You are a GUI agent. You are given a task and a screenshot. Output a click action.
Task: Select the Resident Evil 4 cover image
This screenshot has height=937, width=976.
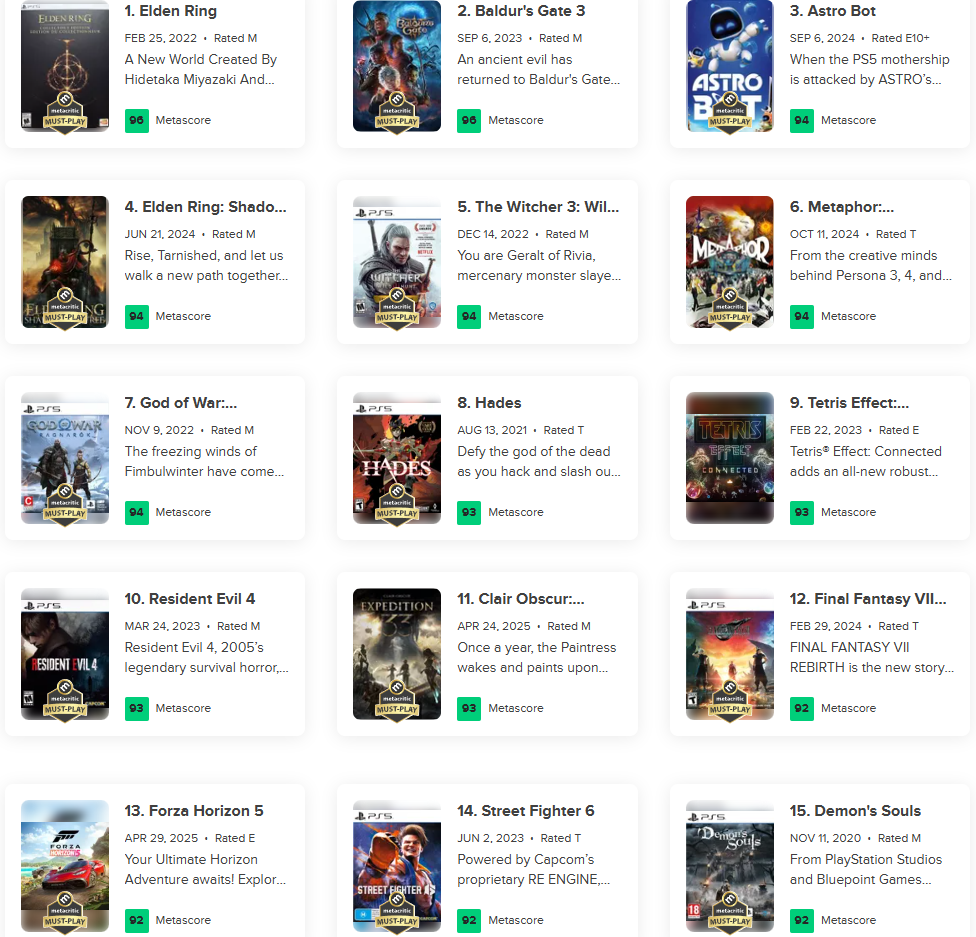click(65, 654)
